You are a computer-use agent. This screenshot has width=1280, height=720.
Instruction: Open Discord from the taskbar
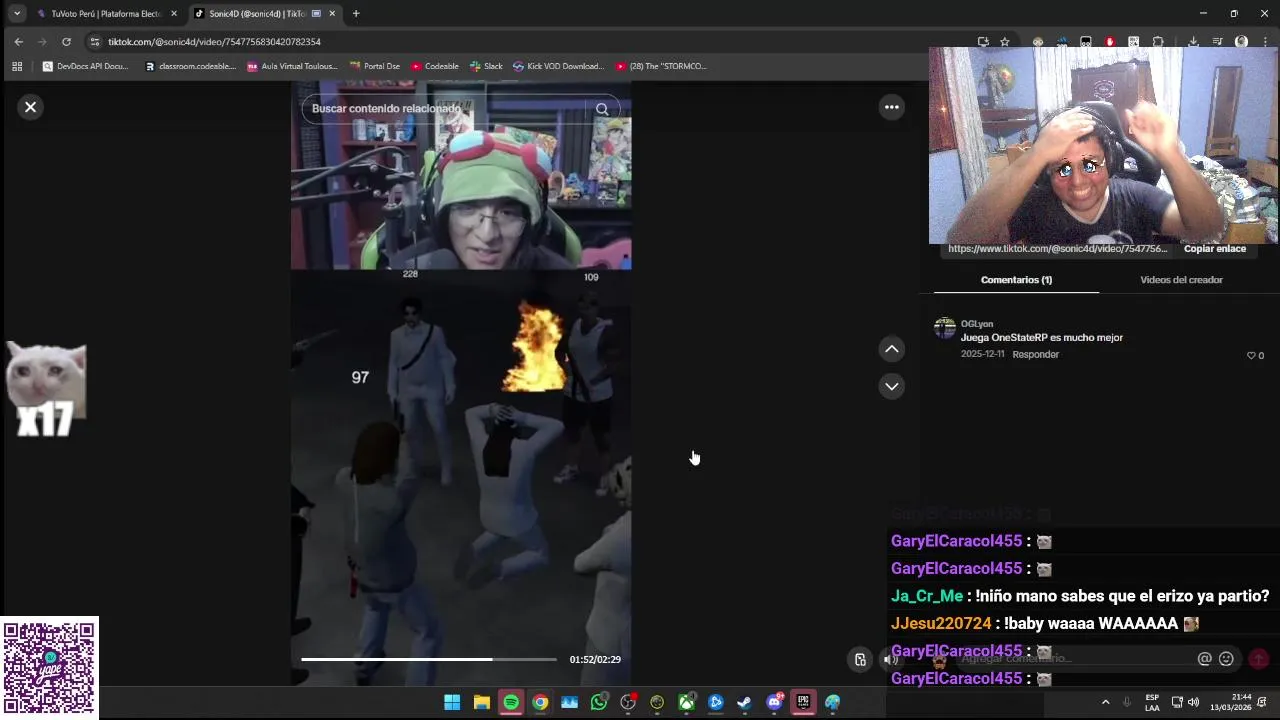coord(774,702)
